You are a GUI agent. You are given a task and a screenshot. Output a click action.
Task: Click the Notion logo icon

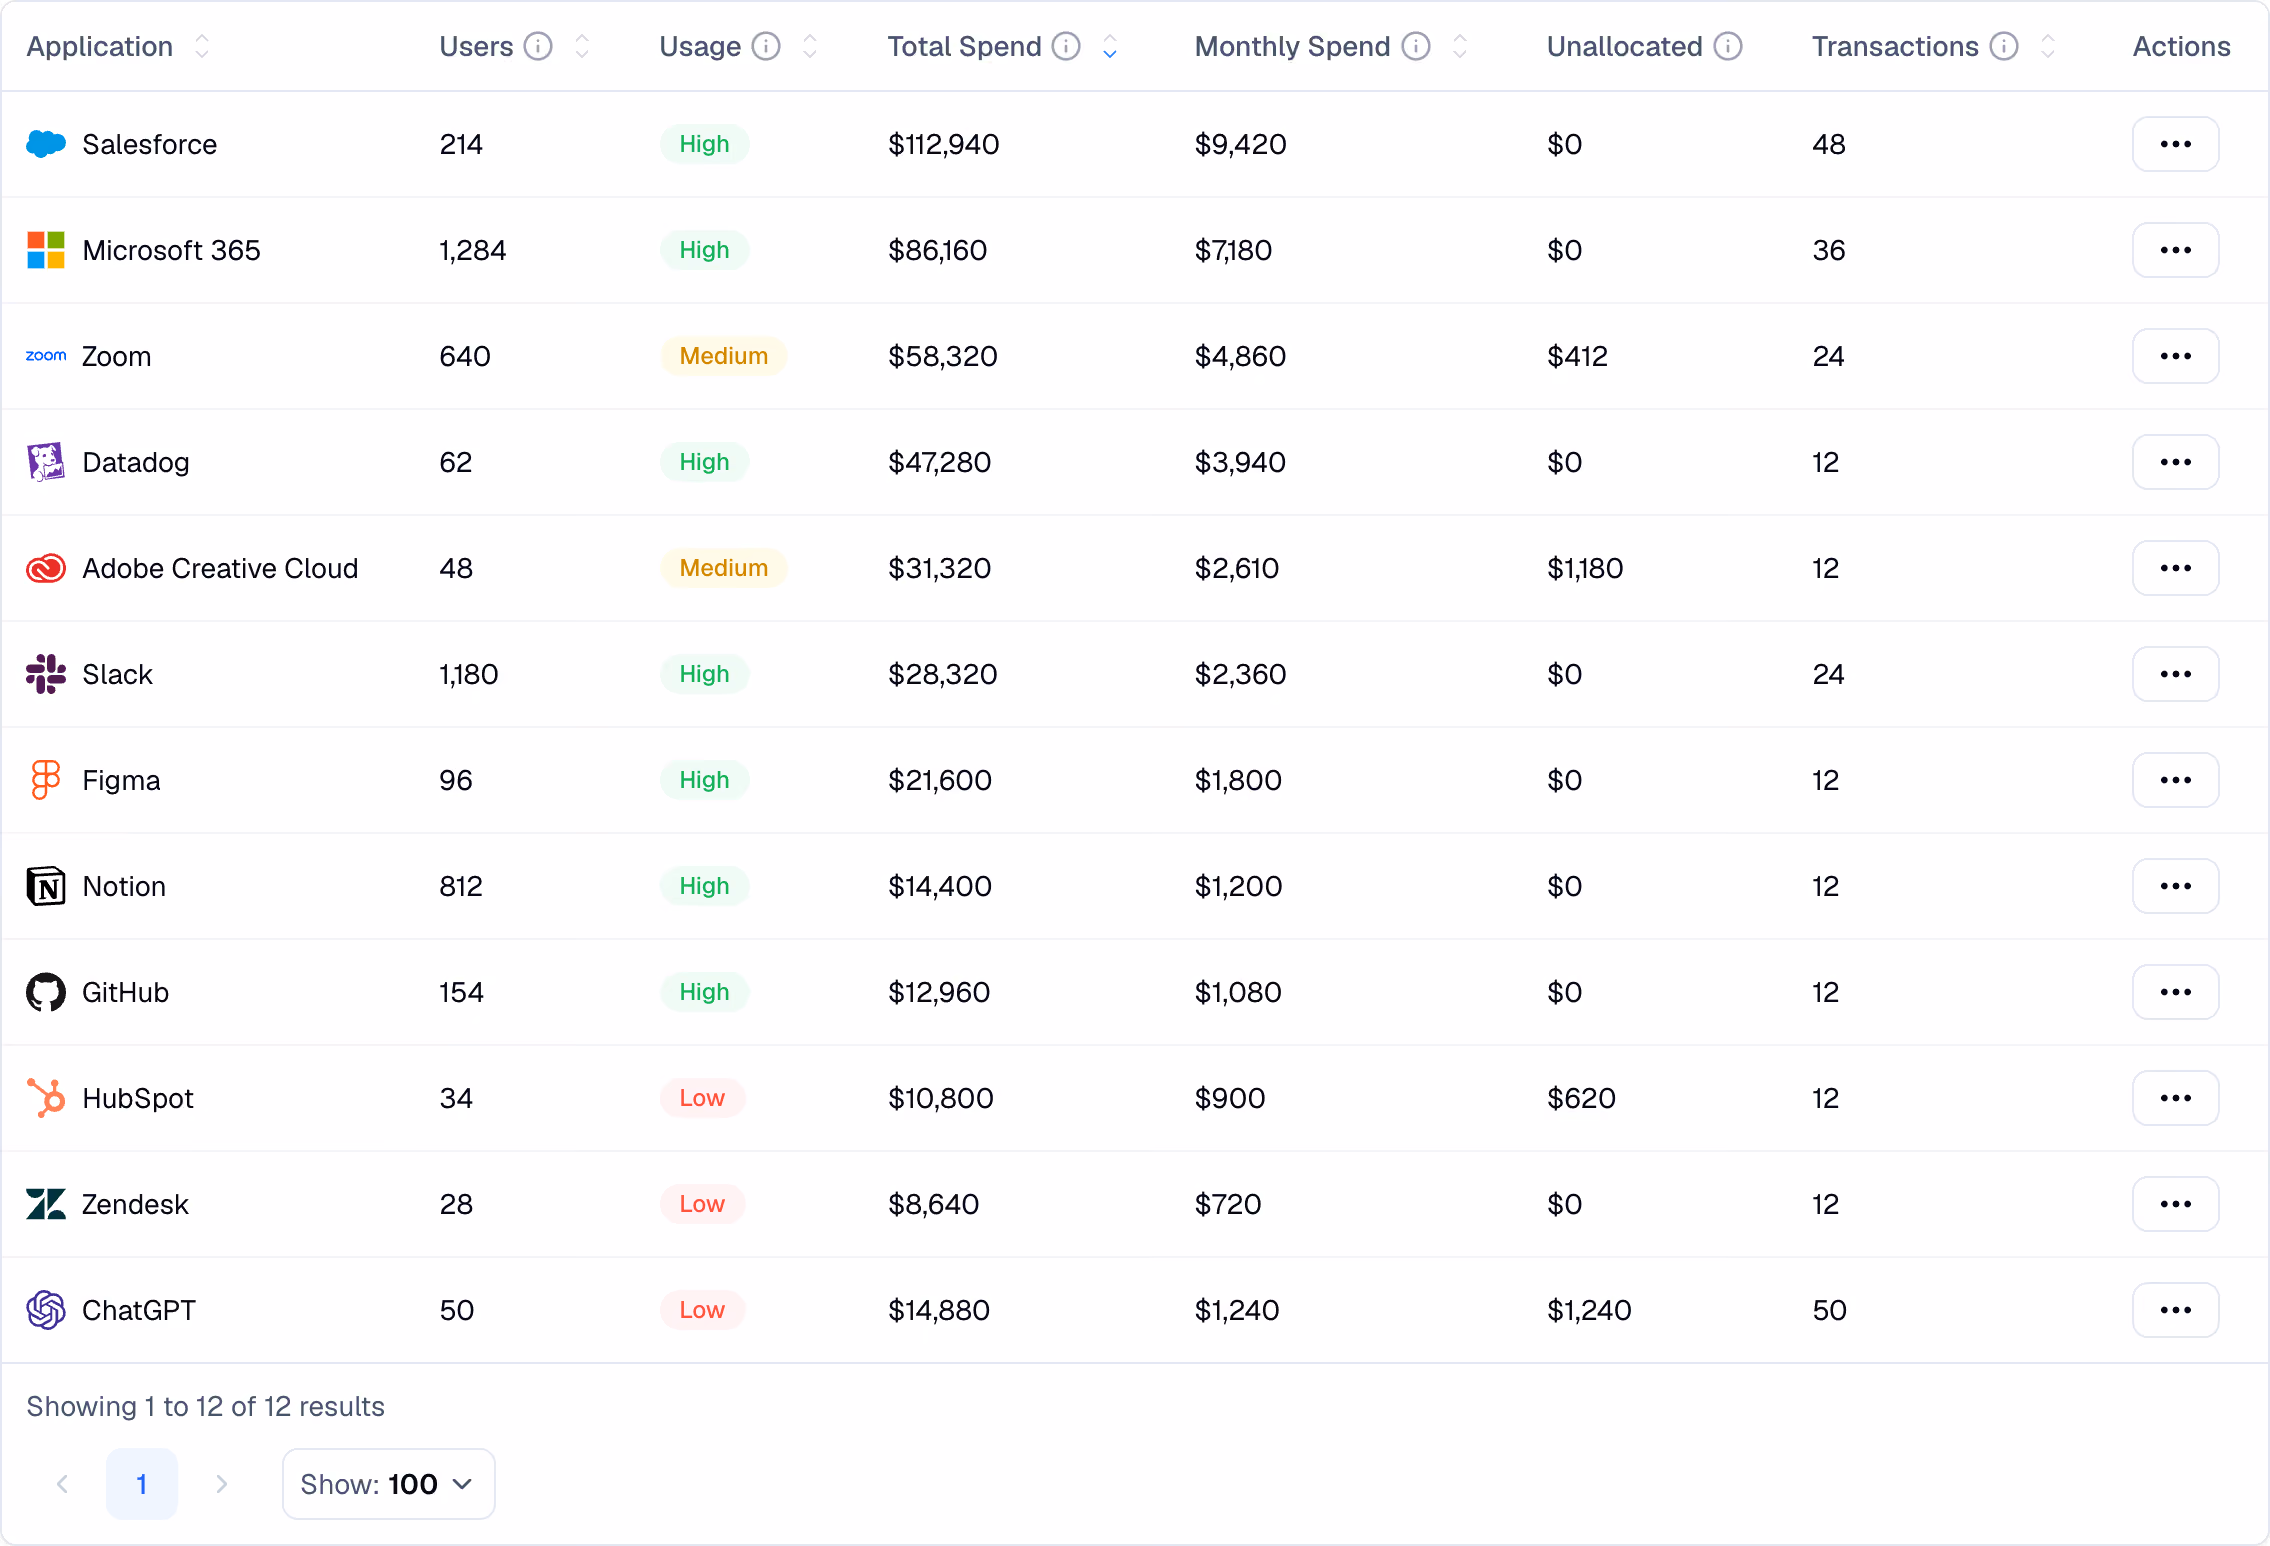click(x=46, y=886)
